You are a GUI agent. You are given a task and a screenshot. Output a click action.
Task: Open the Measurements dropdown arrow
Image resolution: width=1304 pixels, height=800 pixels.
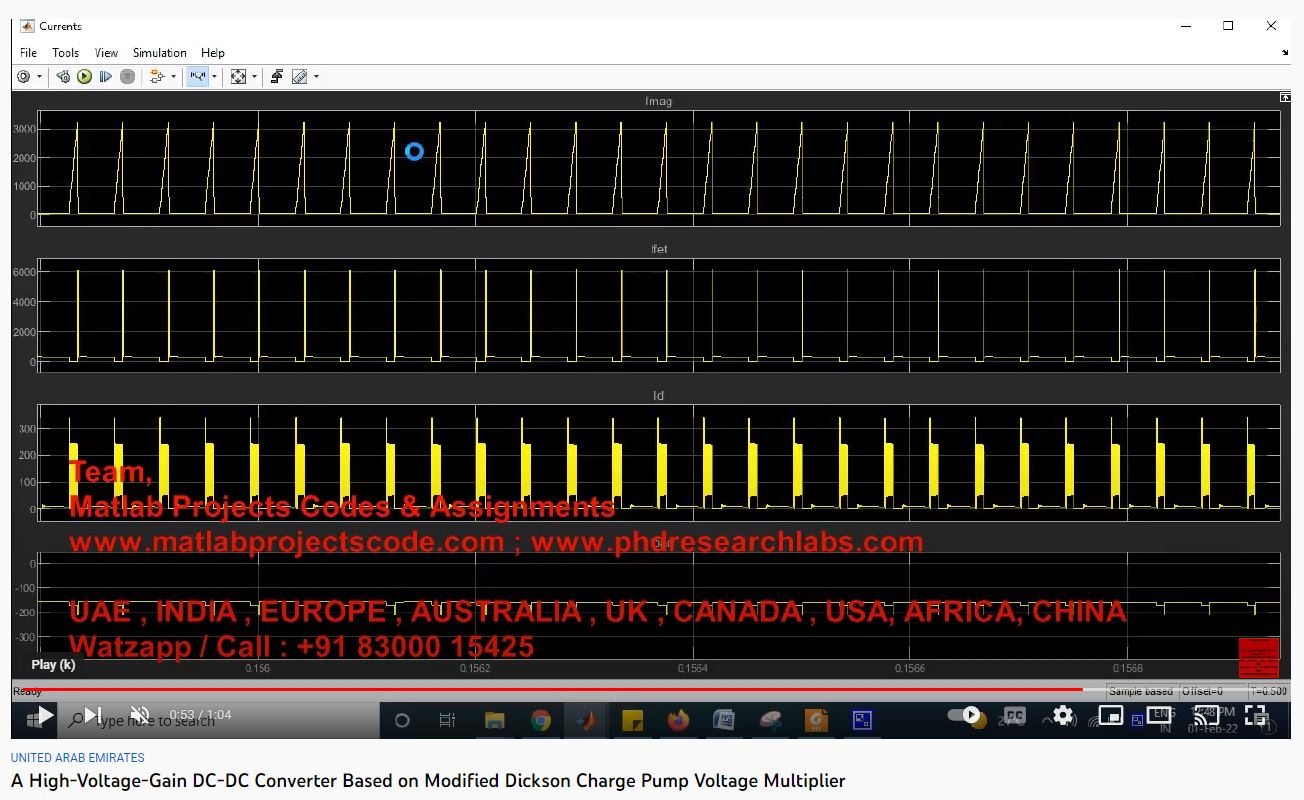point(316,77)
